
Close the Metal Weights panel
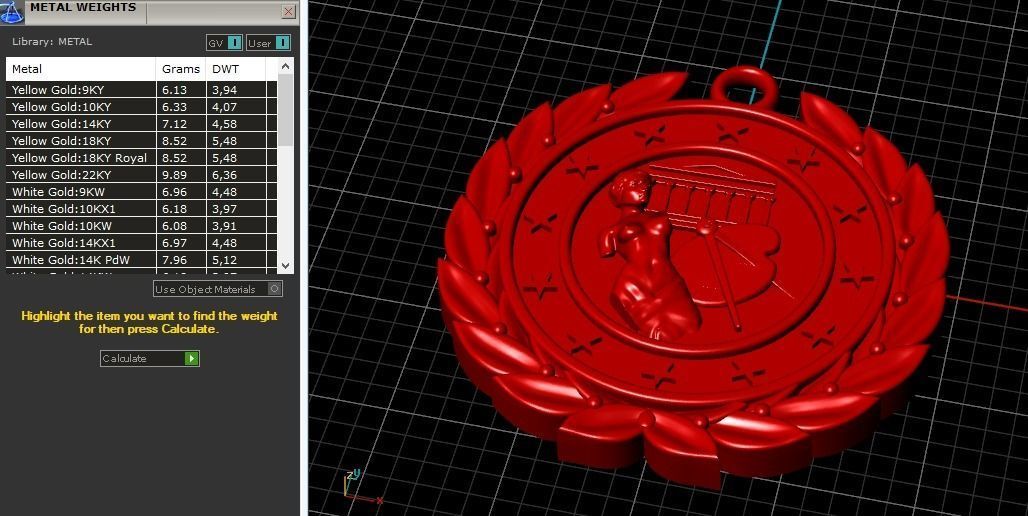click(288, 11)
